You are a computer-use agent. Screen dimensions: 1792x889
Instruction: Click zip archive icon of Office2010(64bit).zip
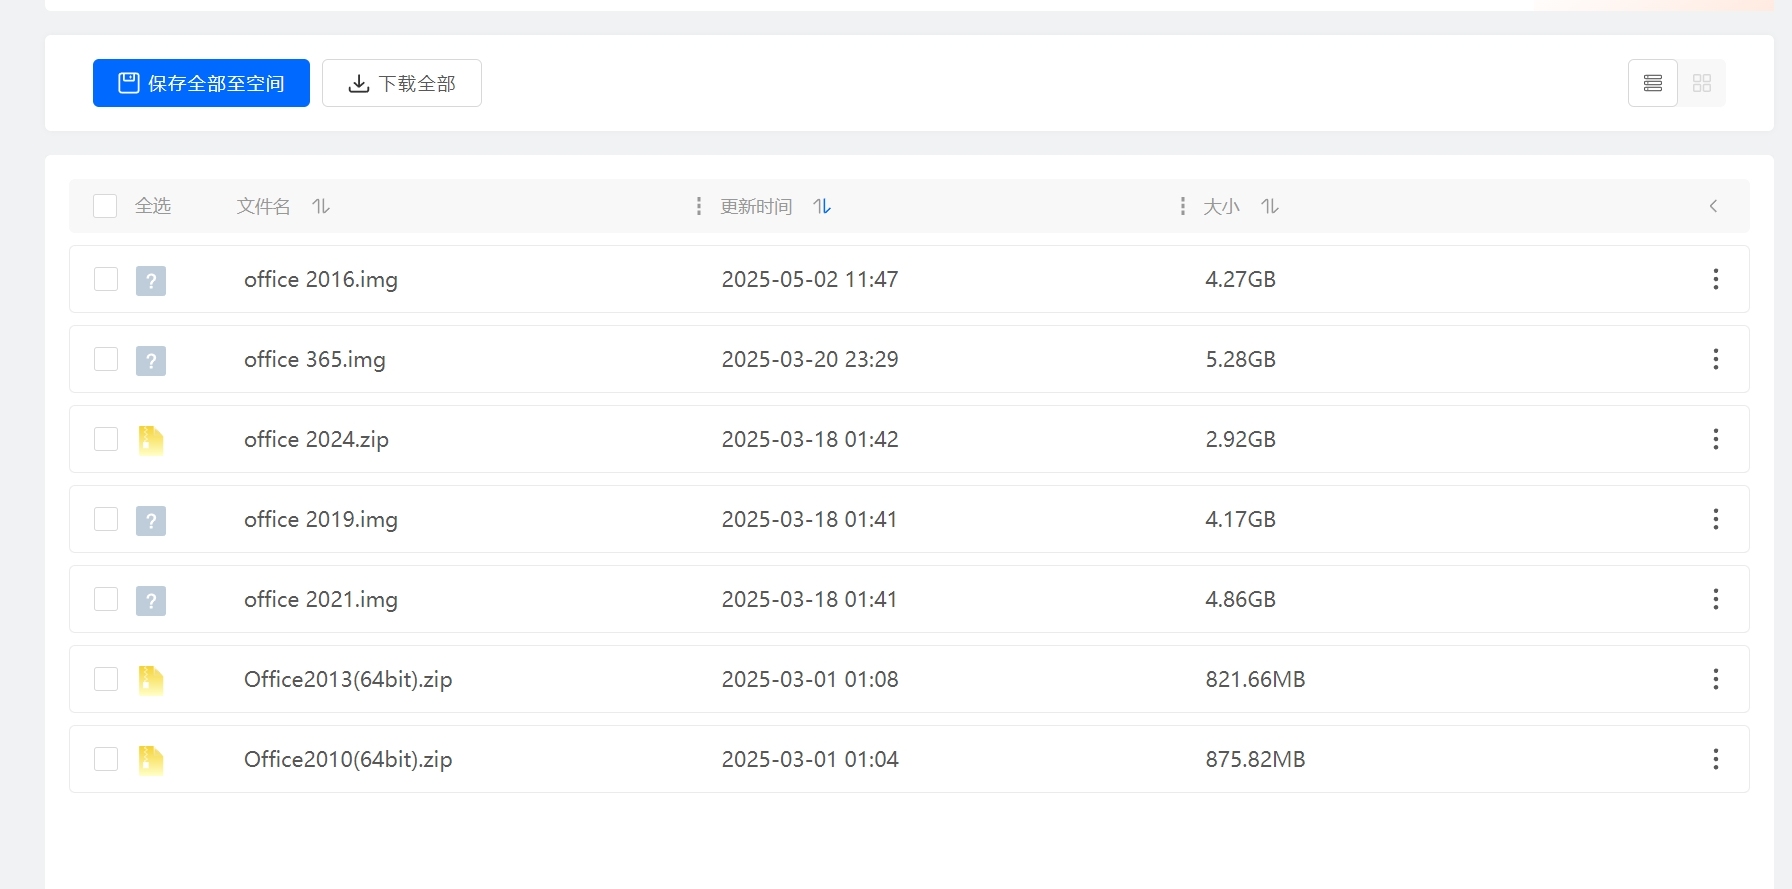point(151,760)
